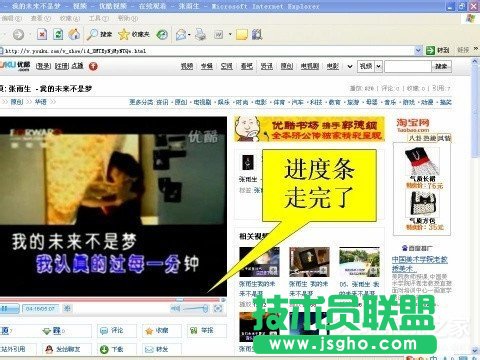
Task: Click the Mail envelope toolbar icon
Action: coord(181,34)
